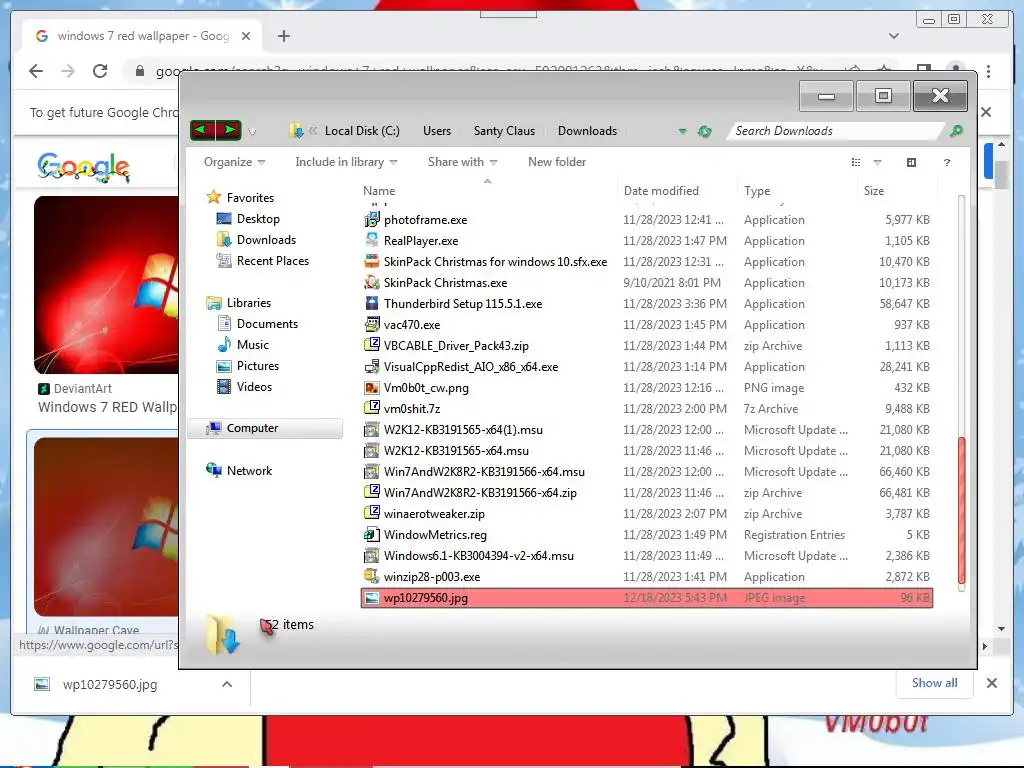Click the refresh icon in Explorer address bar
The width and height of the screenshot is (1024, 768).
(x=704, y=131)
